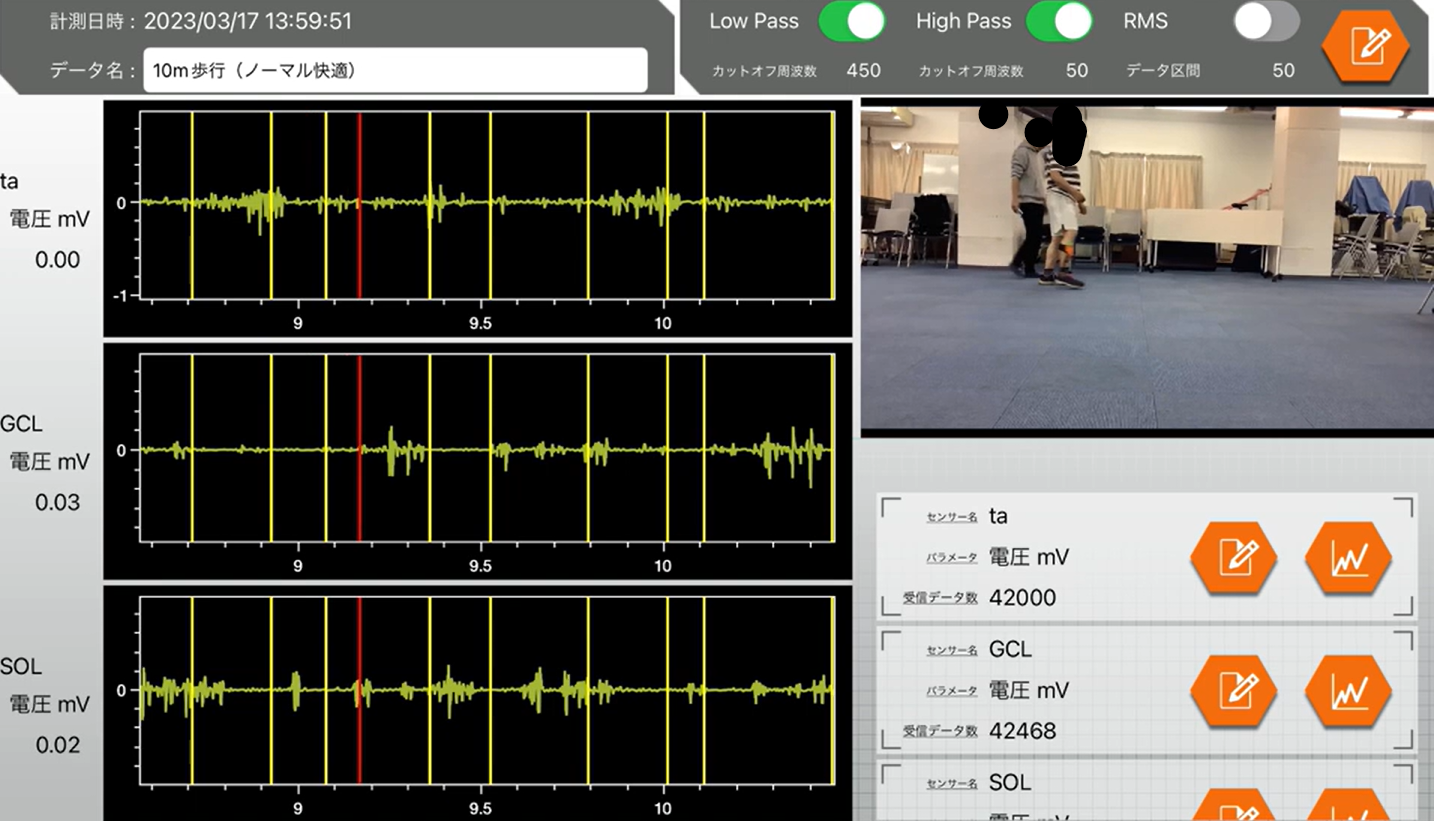Image resolution: width=1434 pixels, height=821 pixels.
Task: Click the RMS データ区間 value
Action: (1283, 71)
